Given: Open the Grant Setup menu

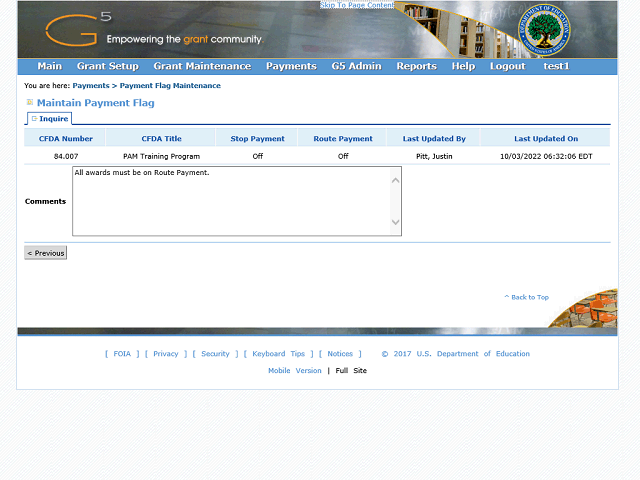Looking at the screenshot, I should tap(108, 66).
